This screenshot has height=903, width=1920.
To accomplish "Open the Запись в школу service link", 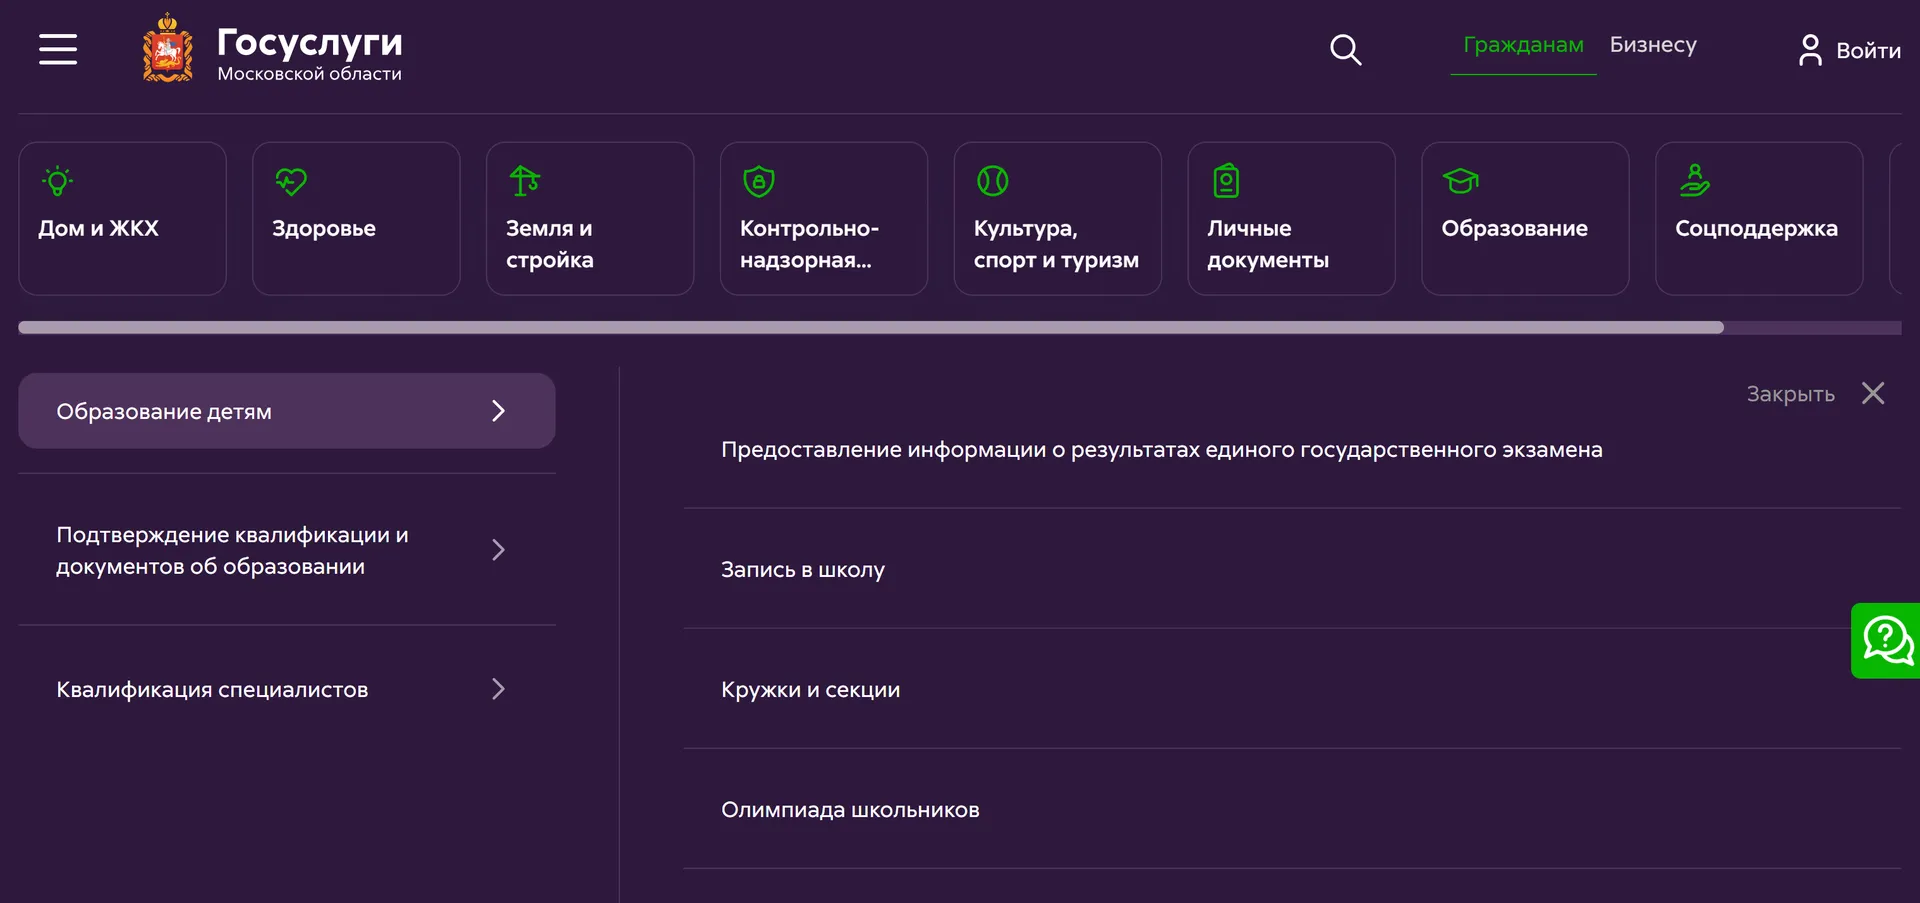I will tap(802, 570).
